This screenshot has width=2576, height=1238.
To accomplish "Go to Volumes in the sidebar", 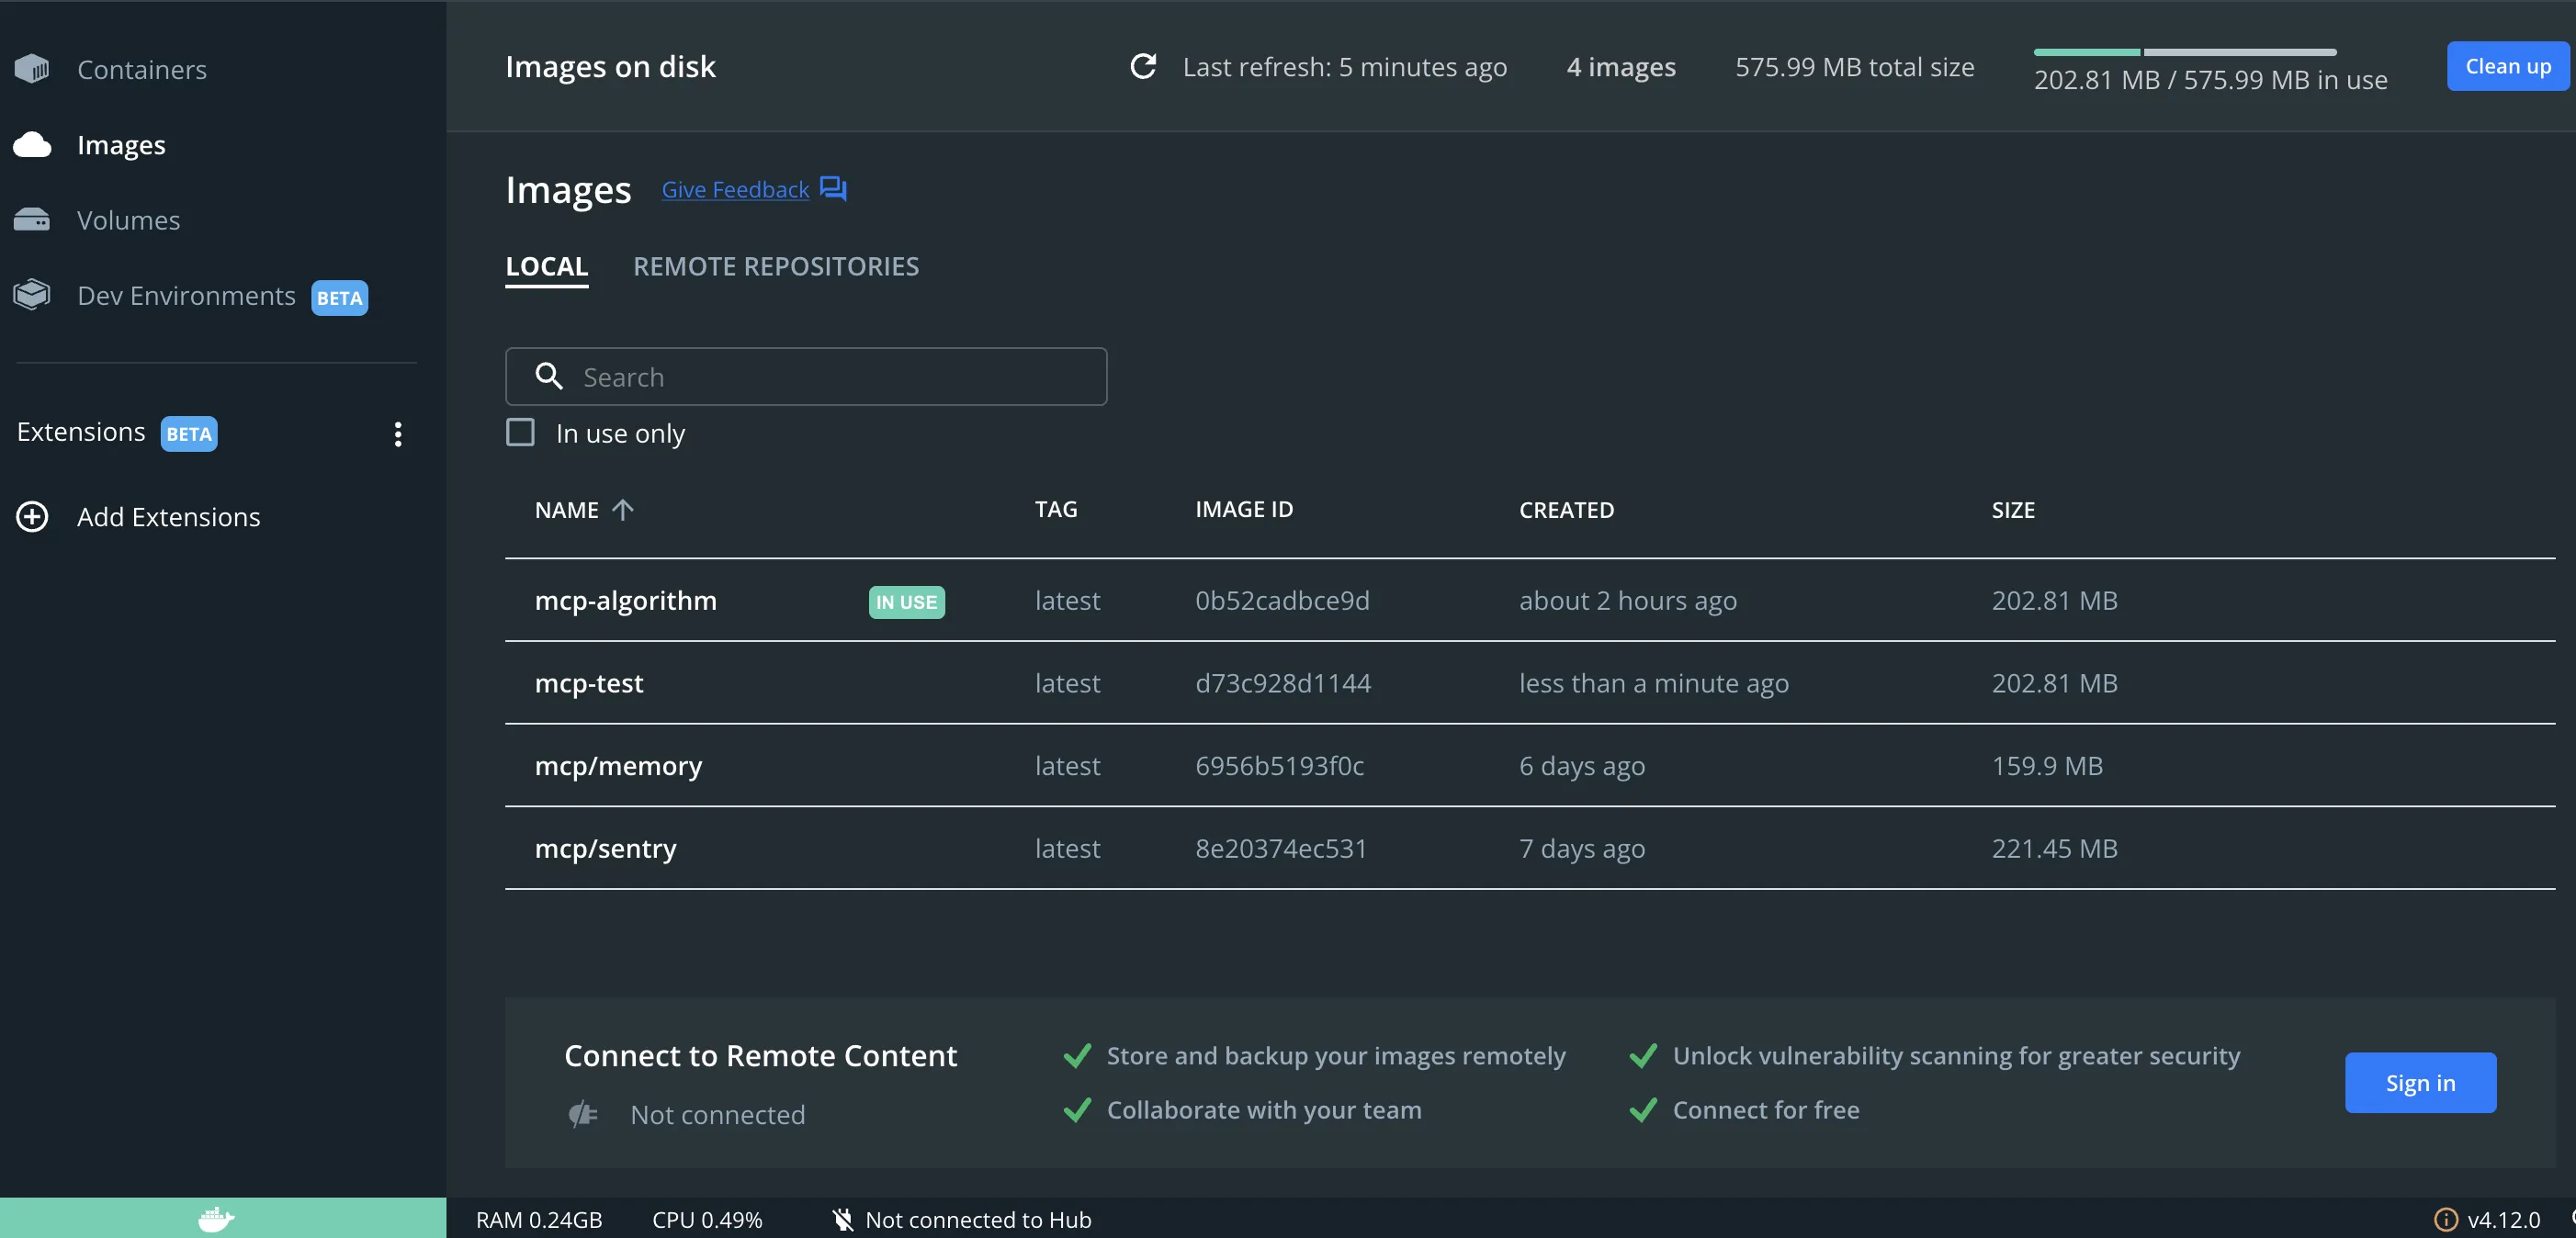I will [x=129, y=221].
